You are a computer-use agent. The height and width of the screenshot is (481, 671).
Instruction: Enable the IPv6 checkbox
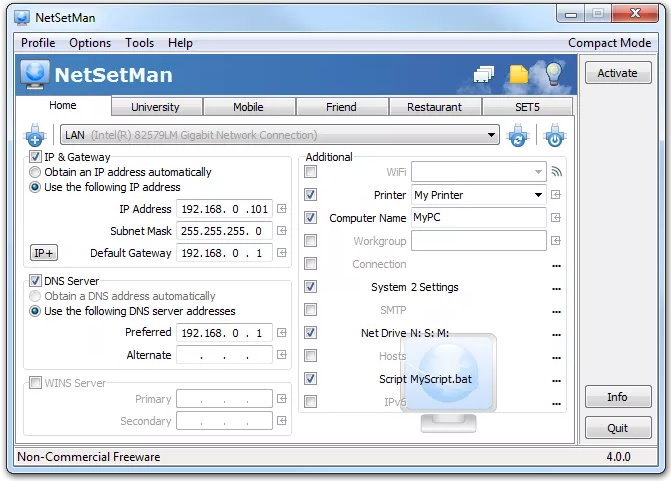(311, 401)
